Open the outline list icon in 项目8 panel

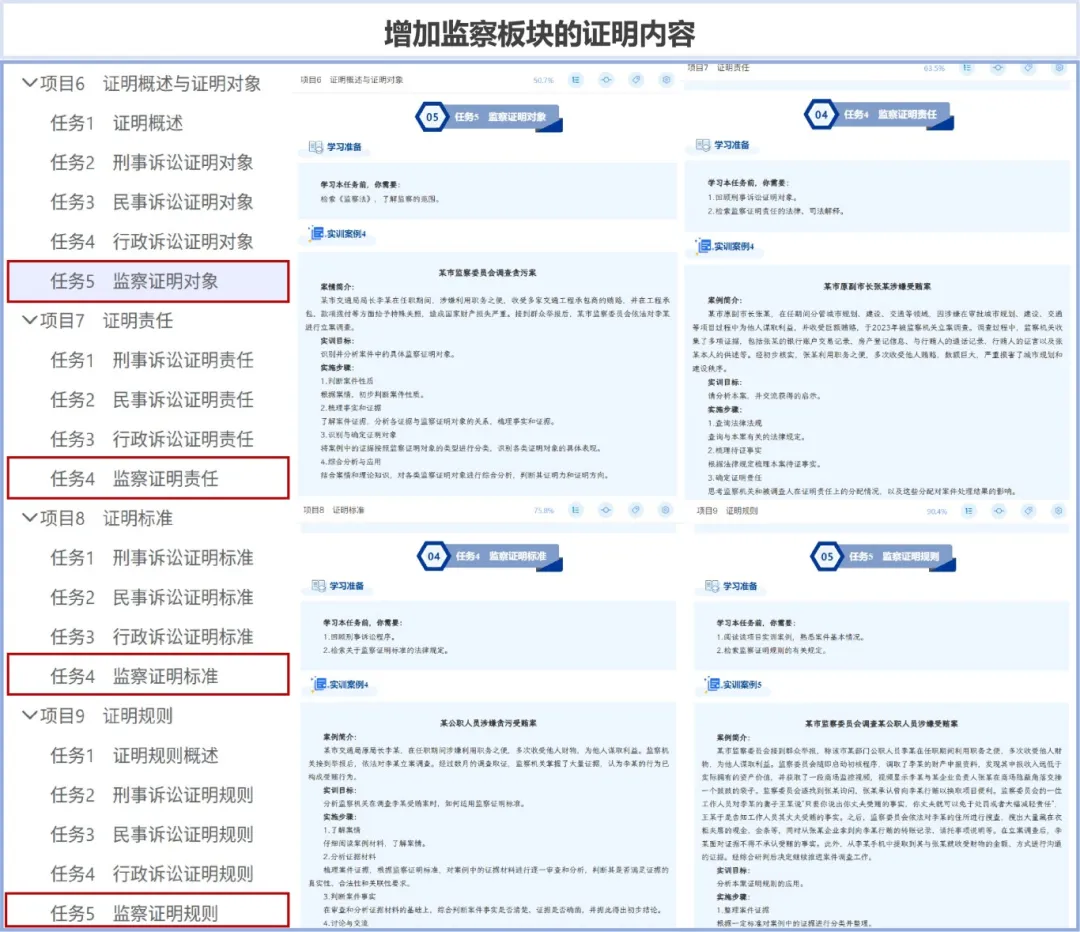[576, 510]
